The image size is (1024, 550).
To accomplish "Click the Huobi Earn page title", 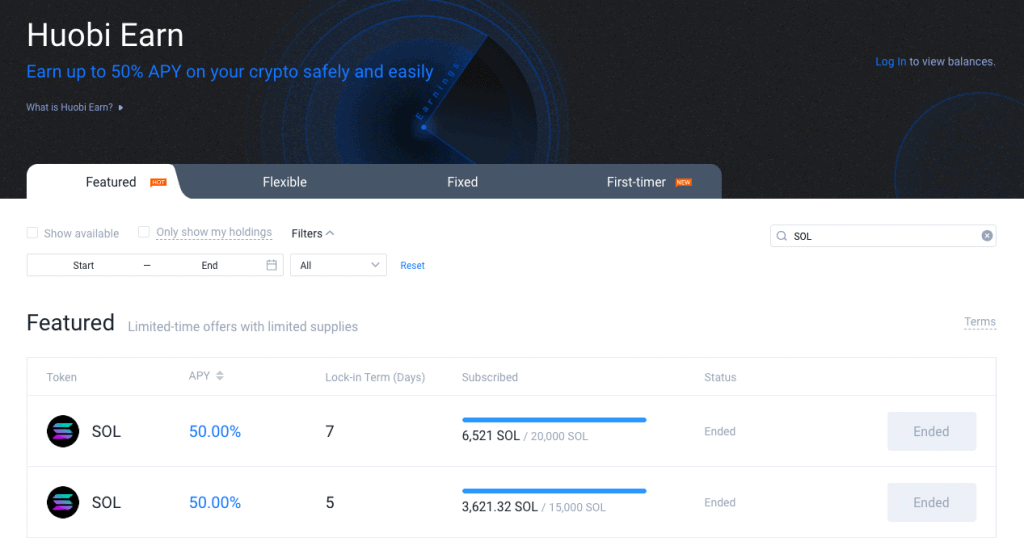I will pos(105,35).
